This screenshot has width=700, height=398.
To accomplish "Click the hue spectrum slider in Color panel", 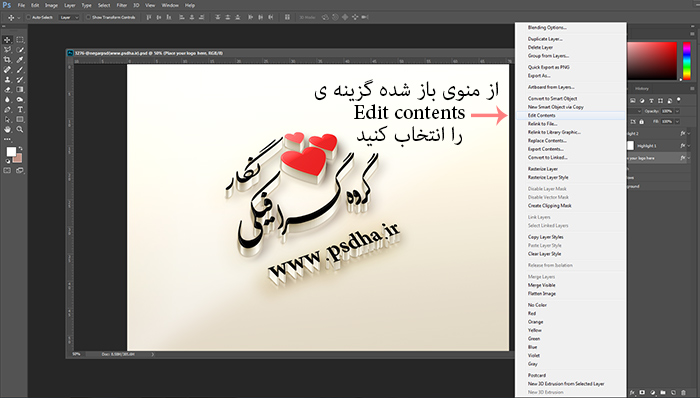I will (x=687, y=61).
